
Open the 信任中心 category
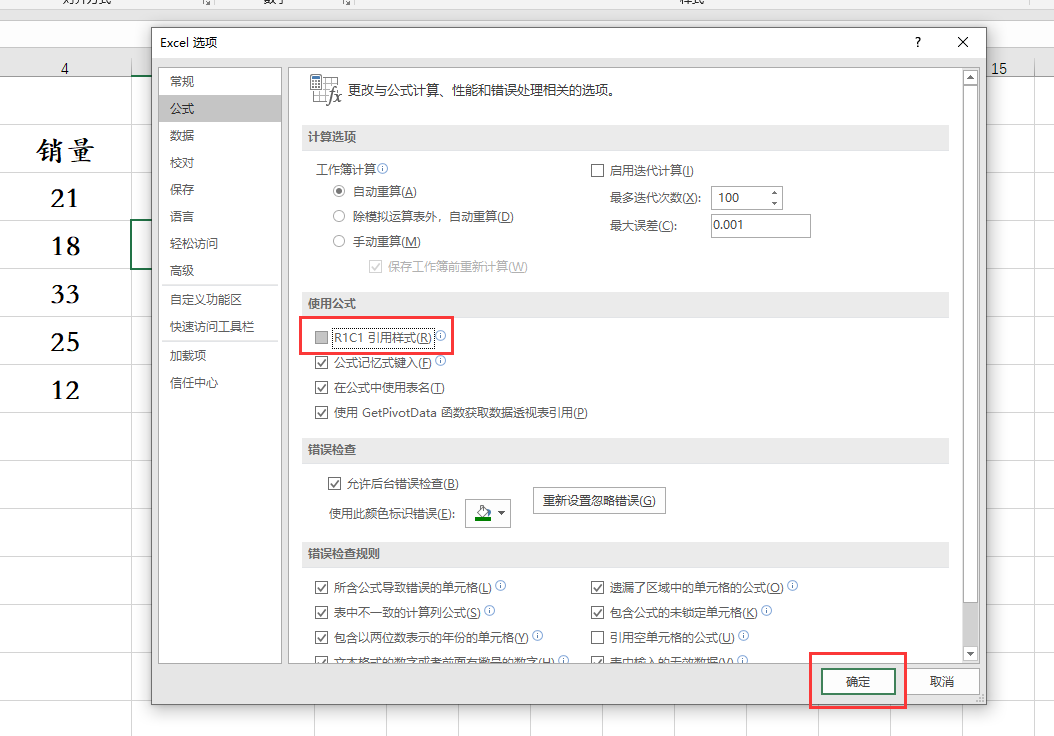coord(220,382)
